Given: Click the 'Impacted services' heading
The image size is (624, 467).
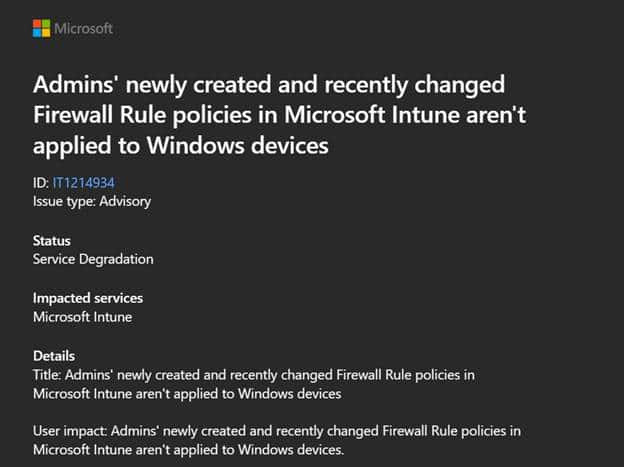Looking at the screenshot, I should tap(88, 298).
